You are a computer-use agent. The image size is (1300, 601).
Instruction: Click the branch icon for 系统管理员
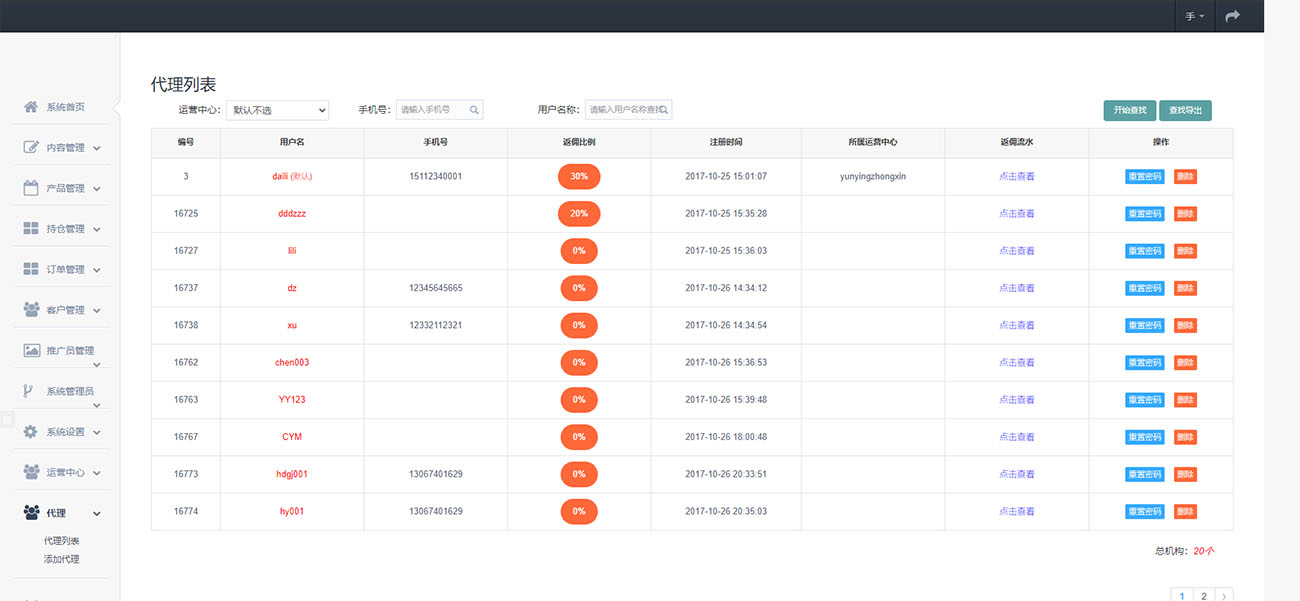(28, 391)
